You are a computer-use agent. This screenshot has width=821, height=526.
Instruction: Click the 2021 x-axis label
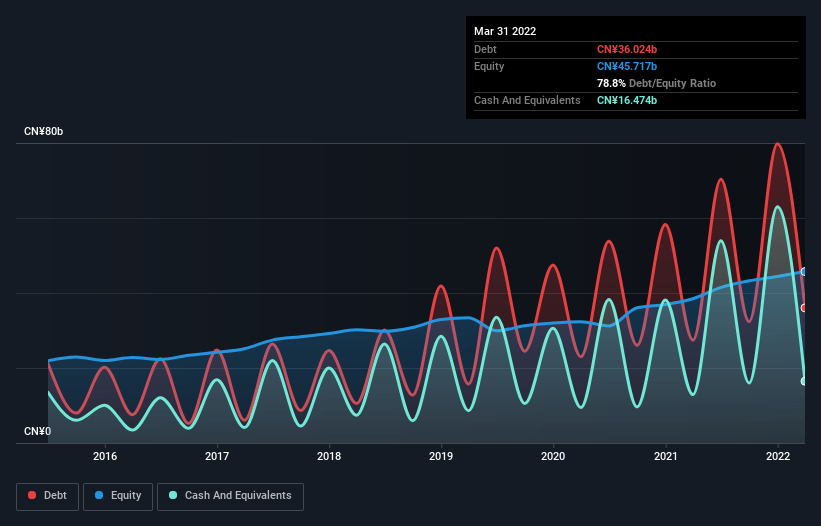[665, 456]
